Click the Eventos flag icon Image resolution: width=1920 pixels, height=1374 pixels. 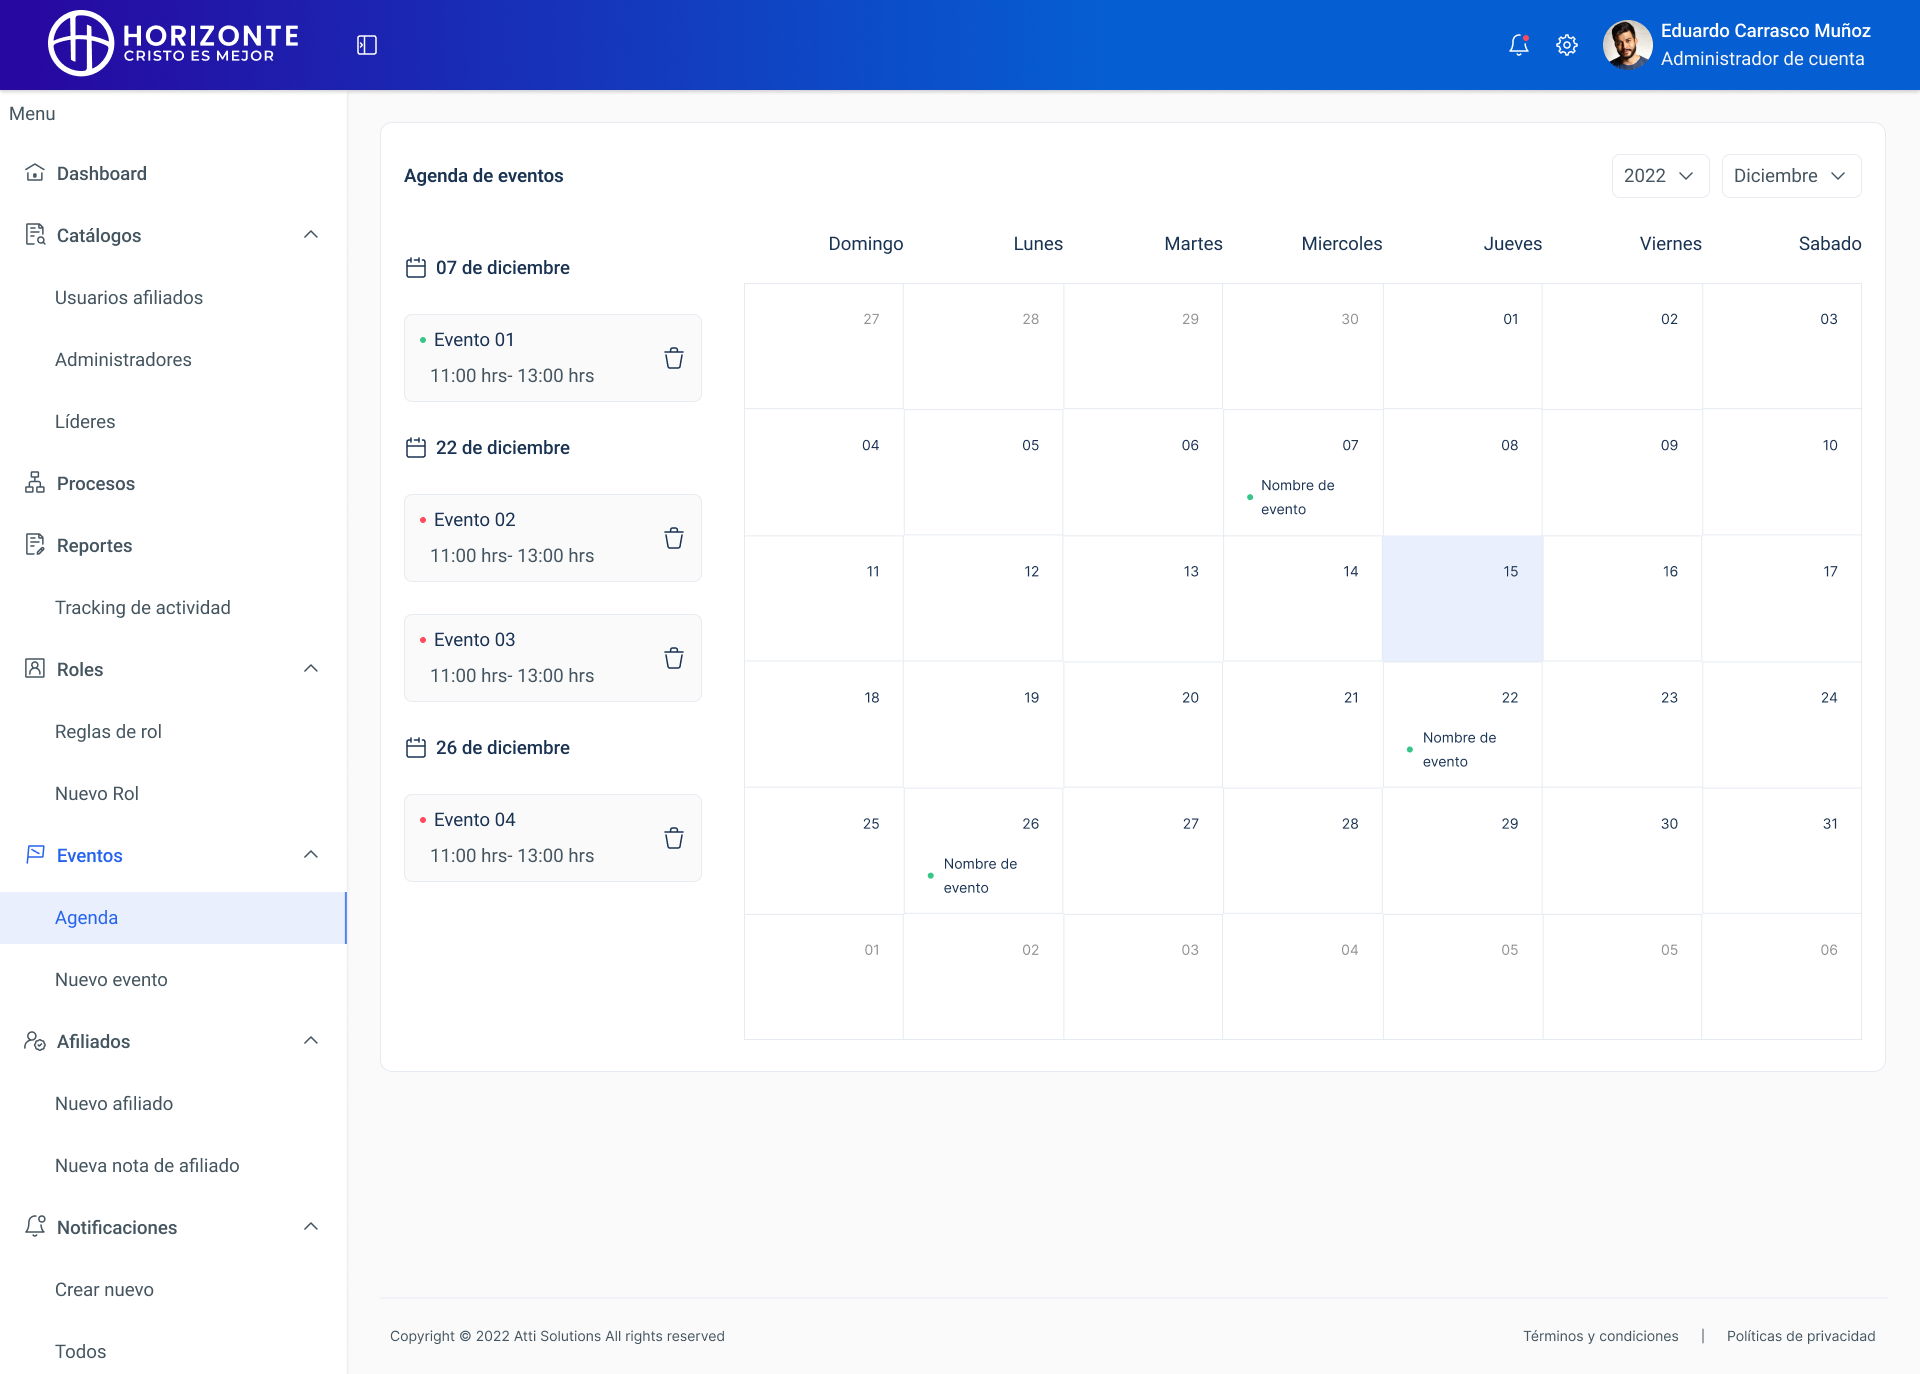35,854
